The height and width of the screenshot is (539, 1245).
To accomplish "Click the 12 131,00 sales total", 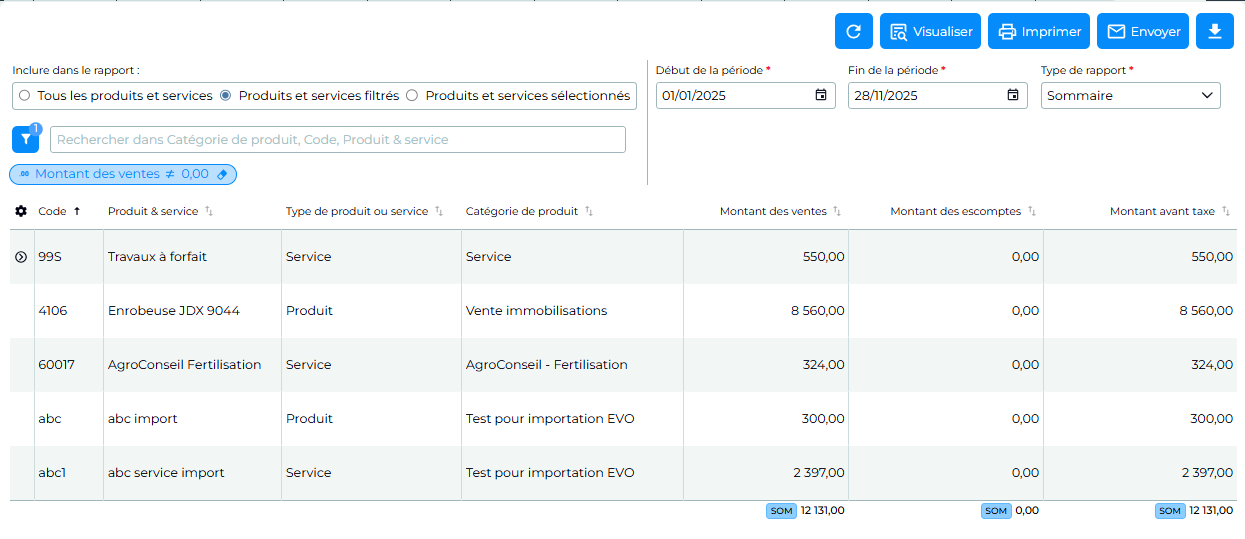I will [822, 511].
